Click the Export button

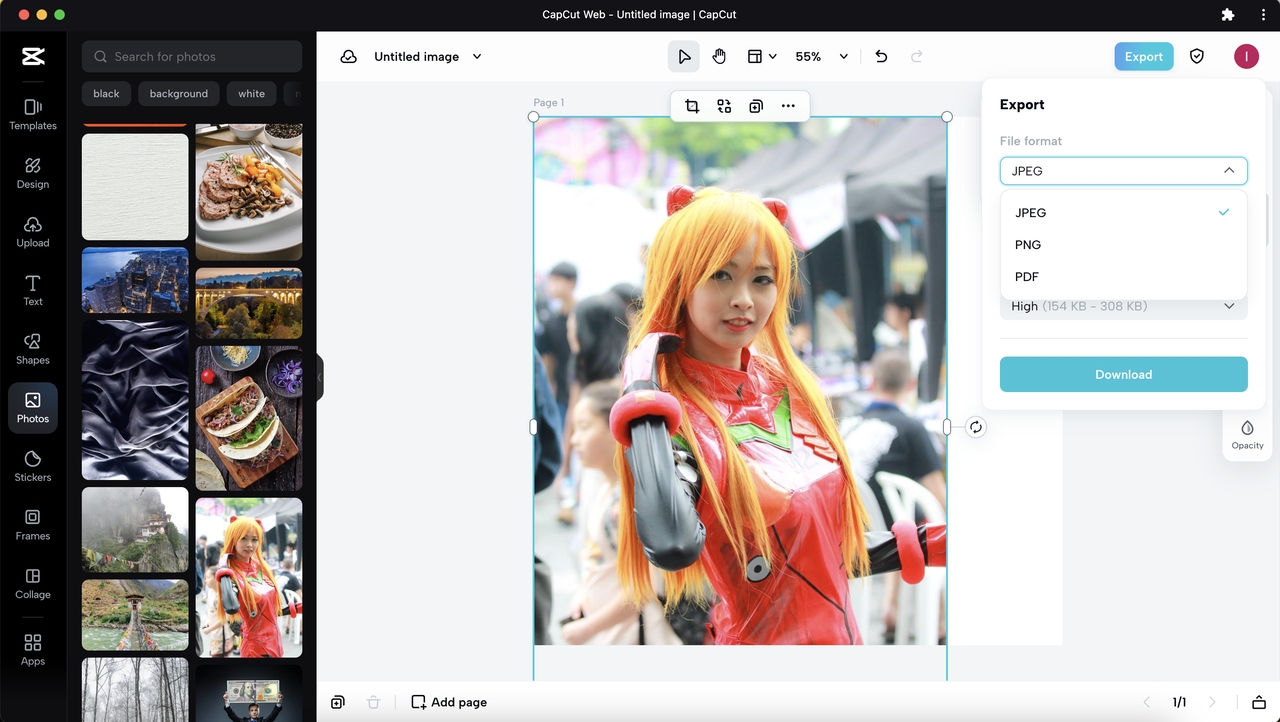pos(1143,57)
